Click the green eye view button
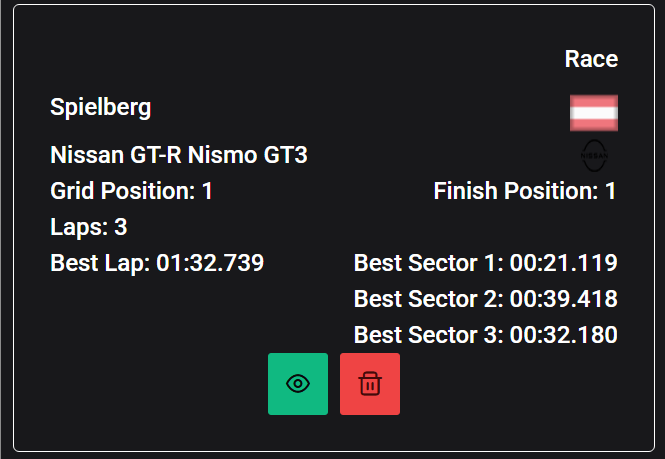 click(x=298, y=384)
